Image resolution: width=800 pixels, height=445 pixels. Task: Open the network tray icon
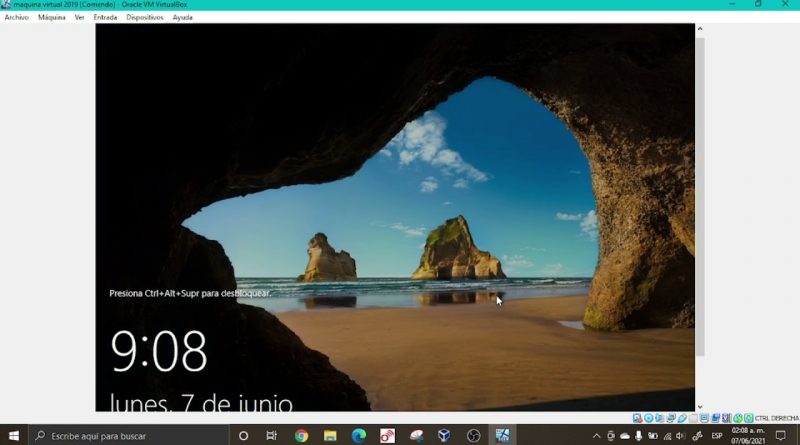(667, 436)
